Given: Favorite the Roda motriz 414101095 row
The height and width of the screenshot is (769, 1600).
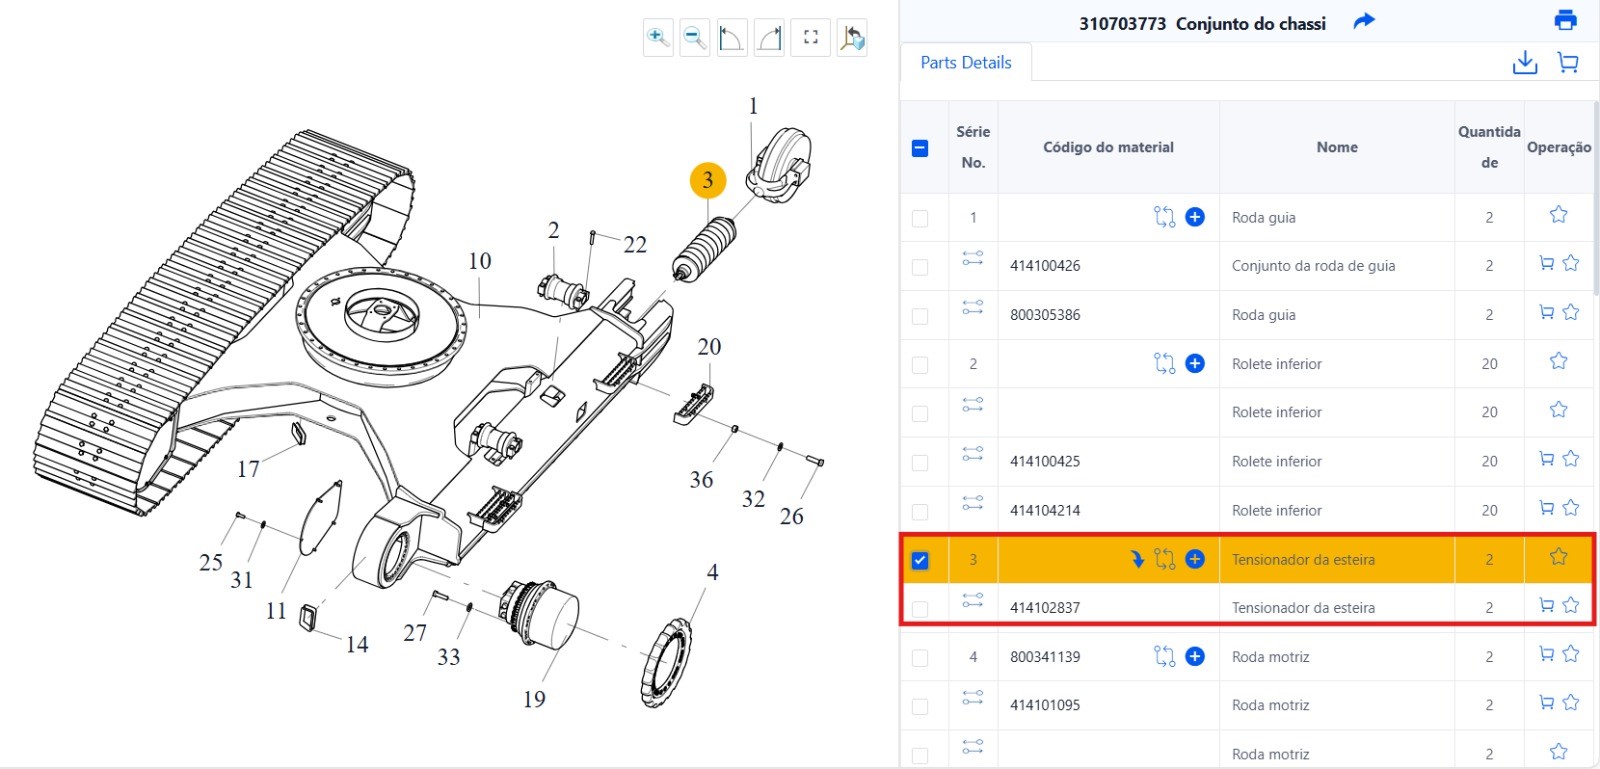Looking at the screenshot, I should click(1571, 703).
